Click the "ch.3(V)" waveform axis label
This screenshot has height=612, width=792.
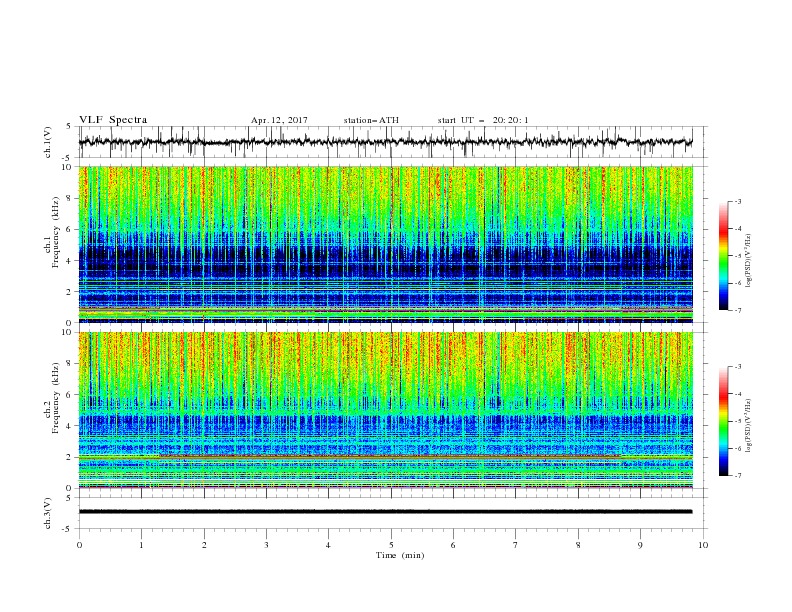tap(48, 513)
